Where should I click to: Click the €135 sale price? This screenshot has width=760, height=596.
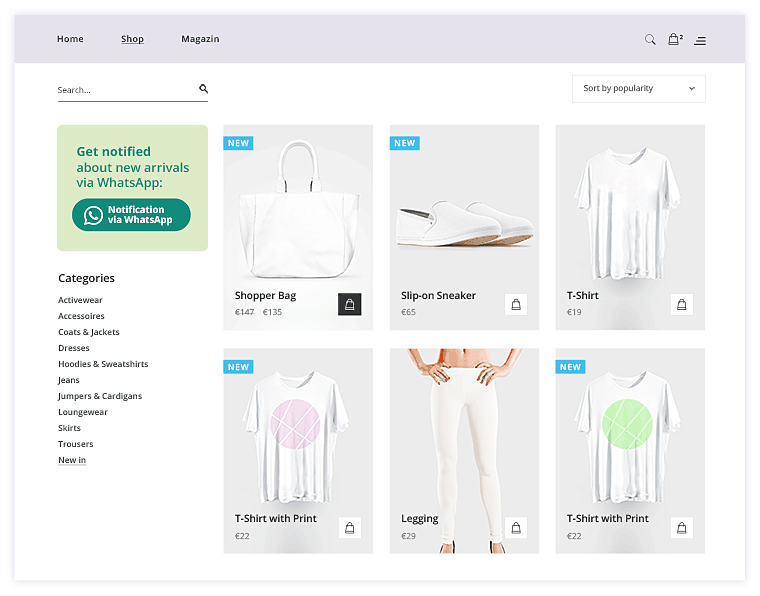[272, 313]
